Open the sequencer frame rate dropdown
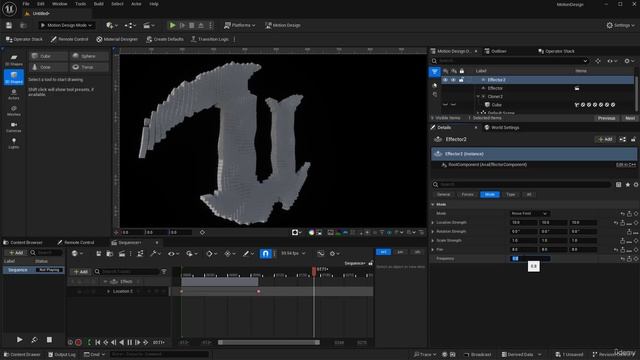This screenshot has height=360, width=640. click(293, 253)
